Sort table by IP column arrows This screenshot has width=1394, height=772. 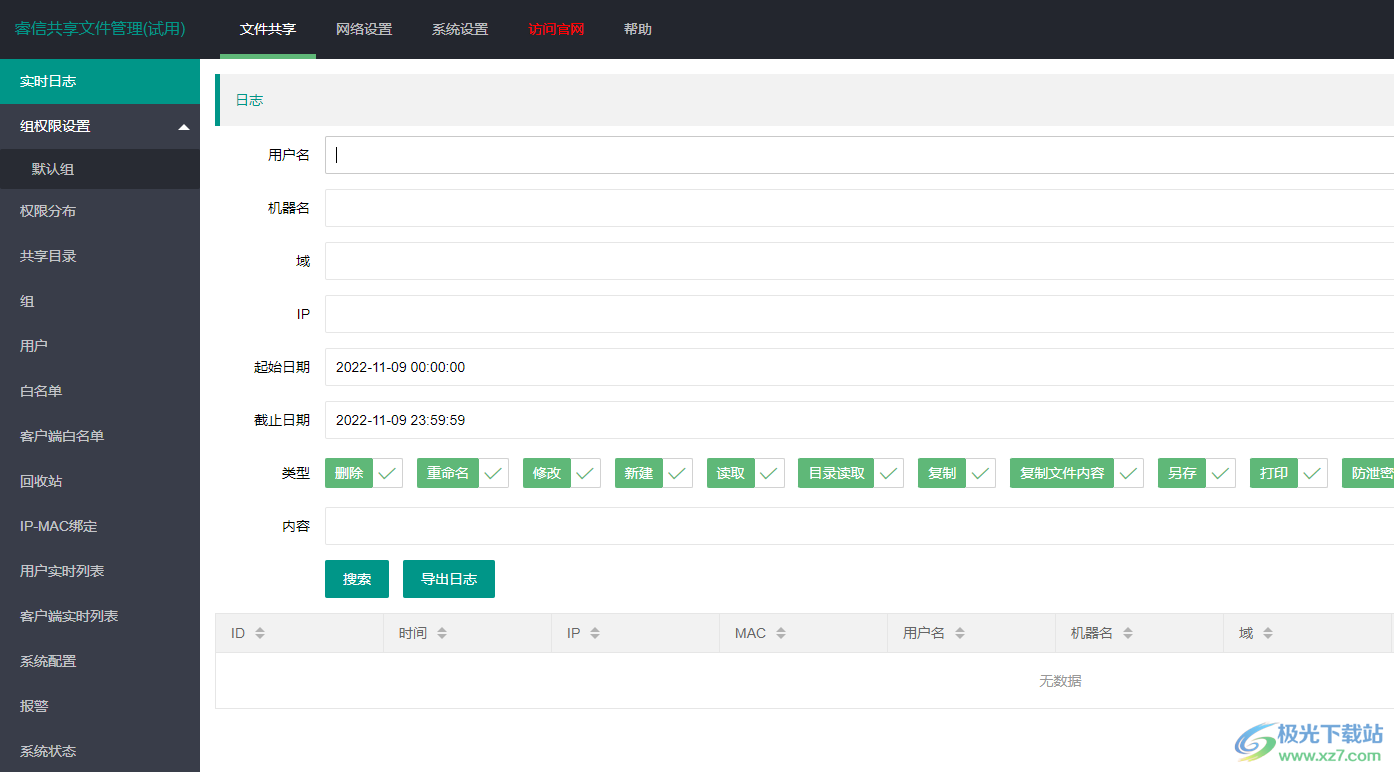[x=595, y=633]
